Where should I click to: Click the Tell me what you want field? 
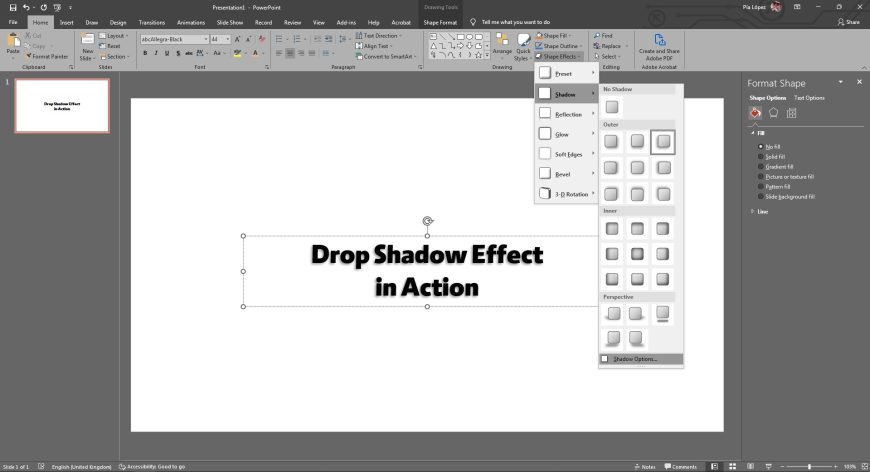[515, 22]
